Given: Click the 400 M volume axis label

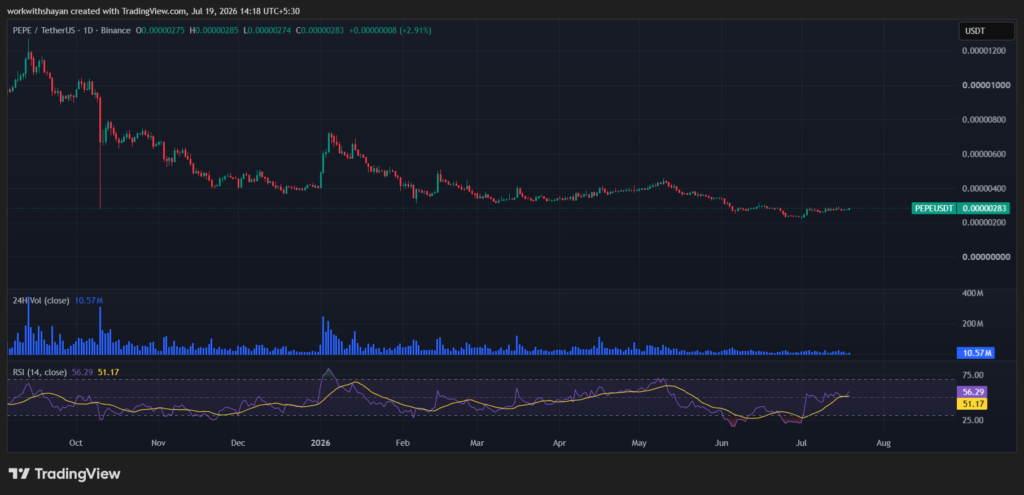Looking at the screenshot, I should (972, 294).
